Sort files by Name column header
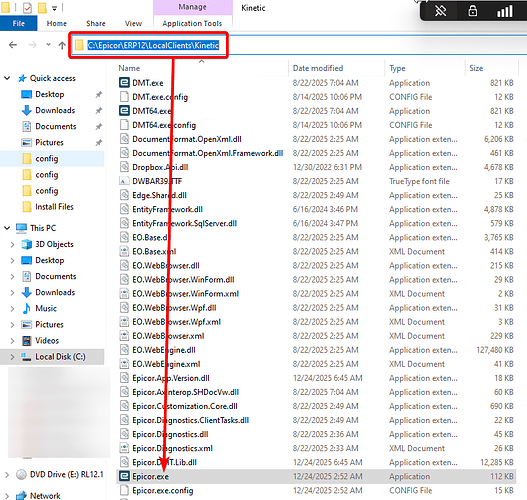Viewport: 527px width, 500px height. click(x=129, y=68)
